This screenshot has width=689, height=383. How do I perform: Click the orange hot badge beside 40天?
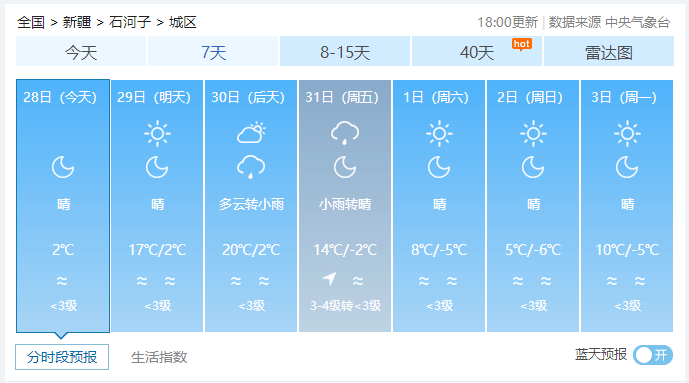(522, 44)
